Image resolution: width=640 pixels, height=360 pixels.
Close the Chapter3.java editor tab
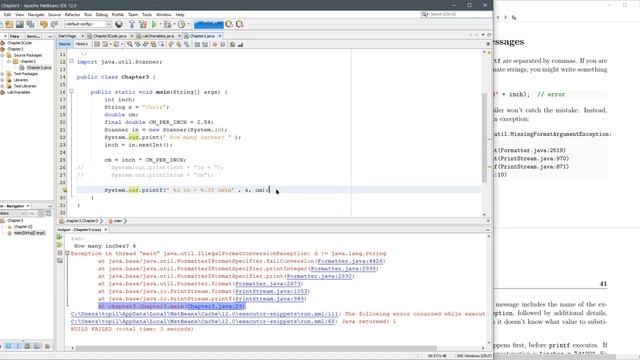220,36
